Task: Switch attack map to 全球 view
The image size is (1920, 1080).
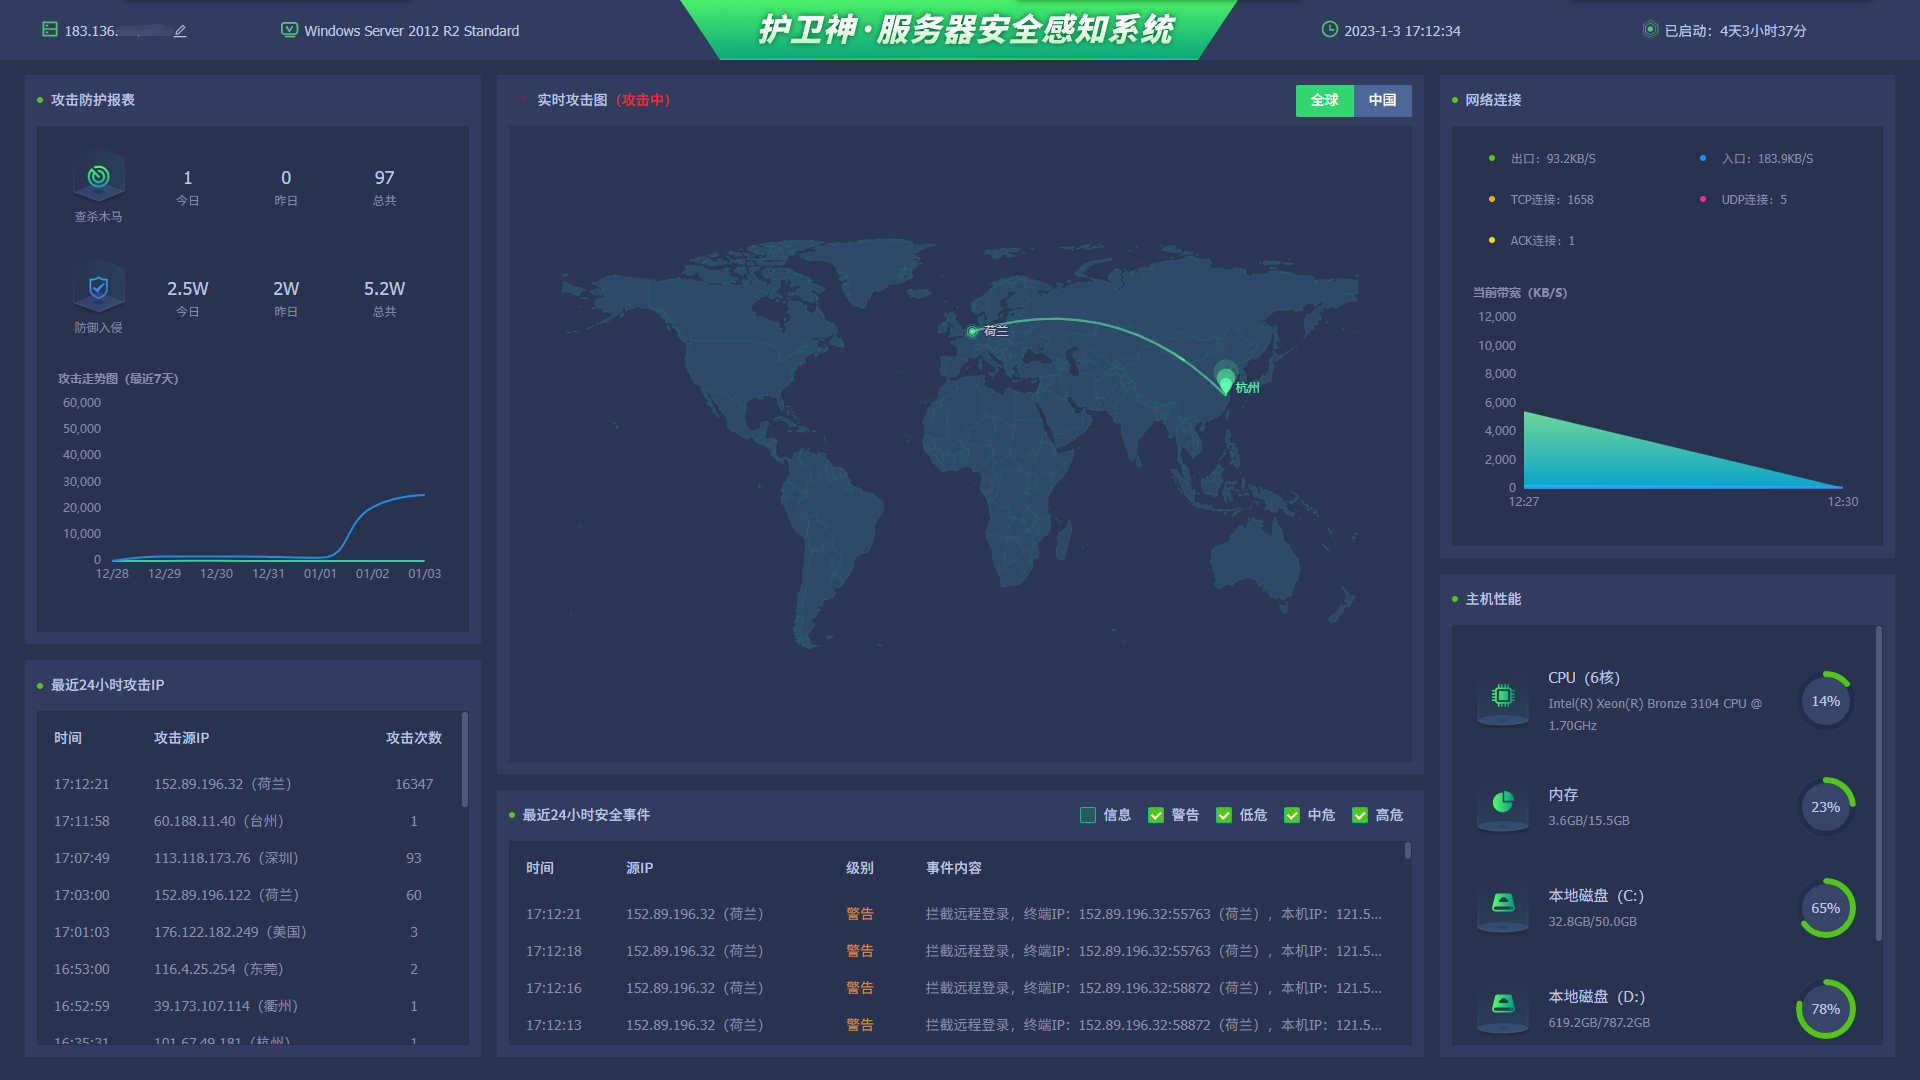Action: (1324, 100)
